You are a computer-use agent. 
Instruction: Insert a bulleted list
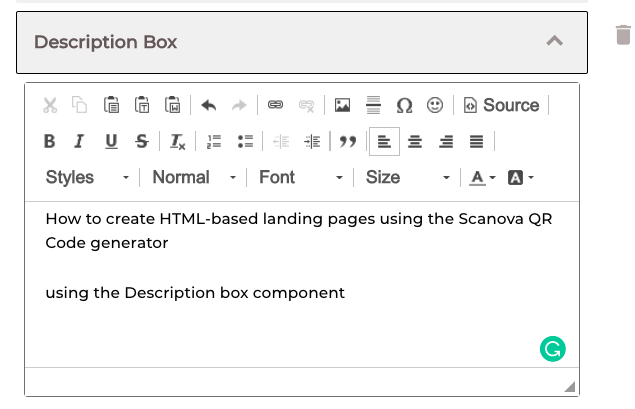click(x=245, y=141)
